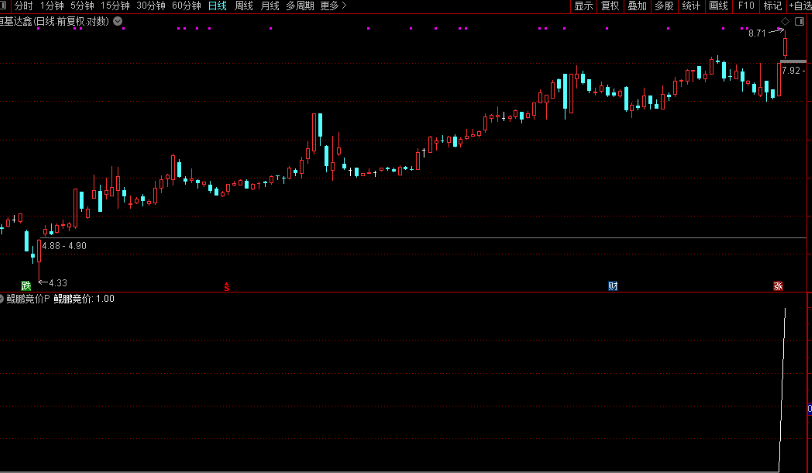The width and height of the screenshot is (812, 473).
Task: Click the 鲲鹏竞价P indicator name
Action: pyautogui.click(x=28, y=299)
